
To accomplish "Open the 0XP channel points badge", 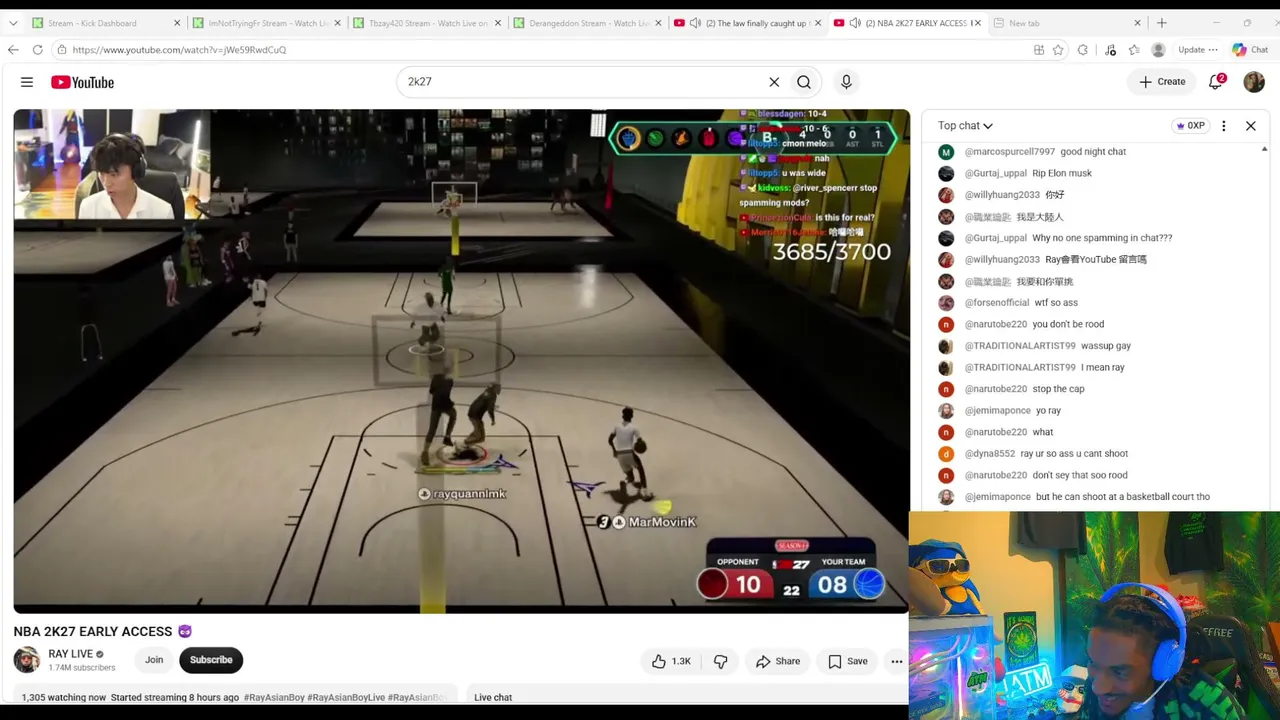I will (1190, 126).
